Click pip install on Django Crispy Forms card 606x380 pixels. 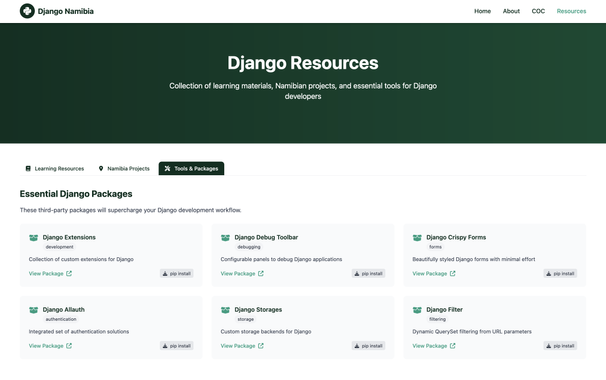click(x=560, y=274)
